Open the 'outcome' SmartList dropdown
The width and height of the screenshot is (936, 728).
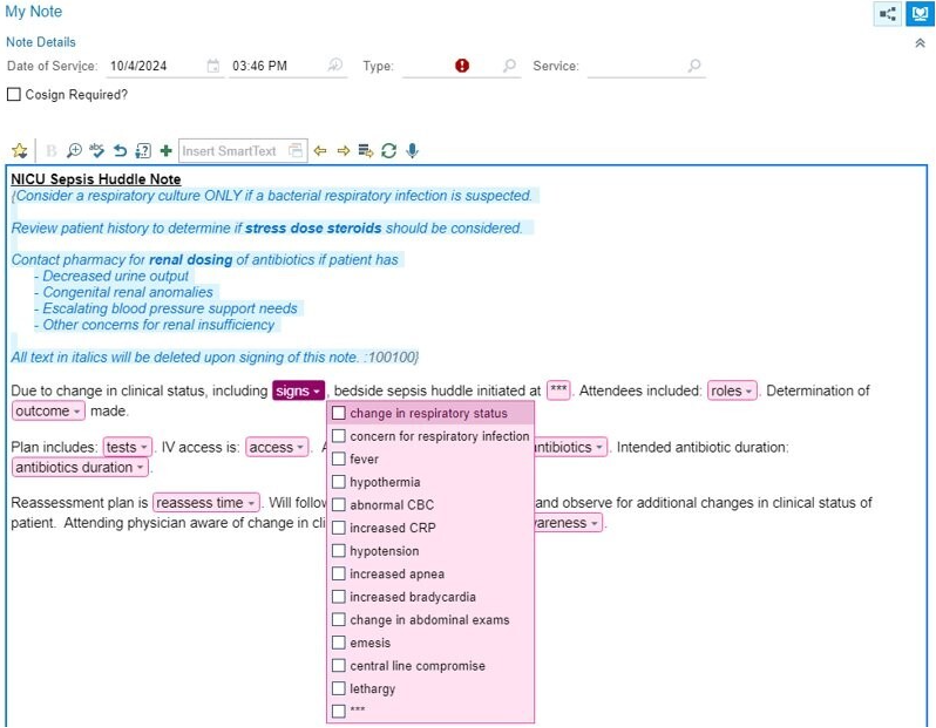(x=48, y=411)
